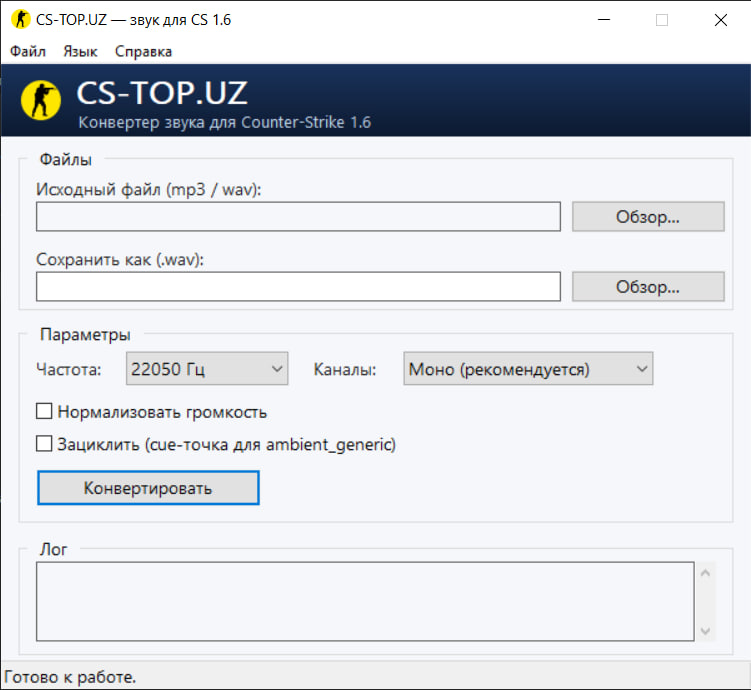Viewport: 751px width, 690px height.
Task: Click the status text Готово к работе.
Action: [70, 677]
